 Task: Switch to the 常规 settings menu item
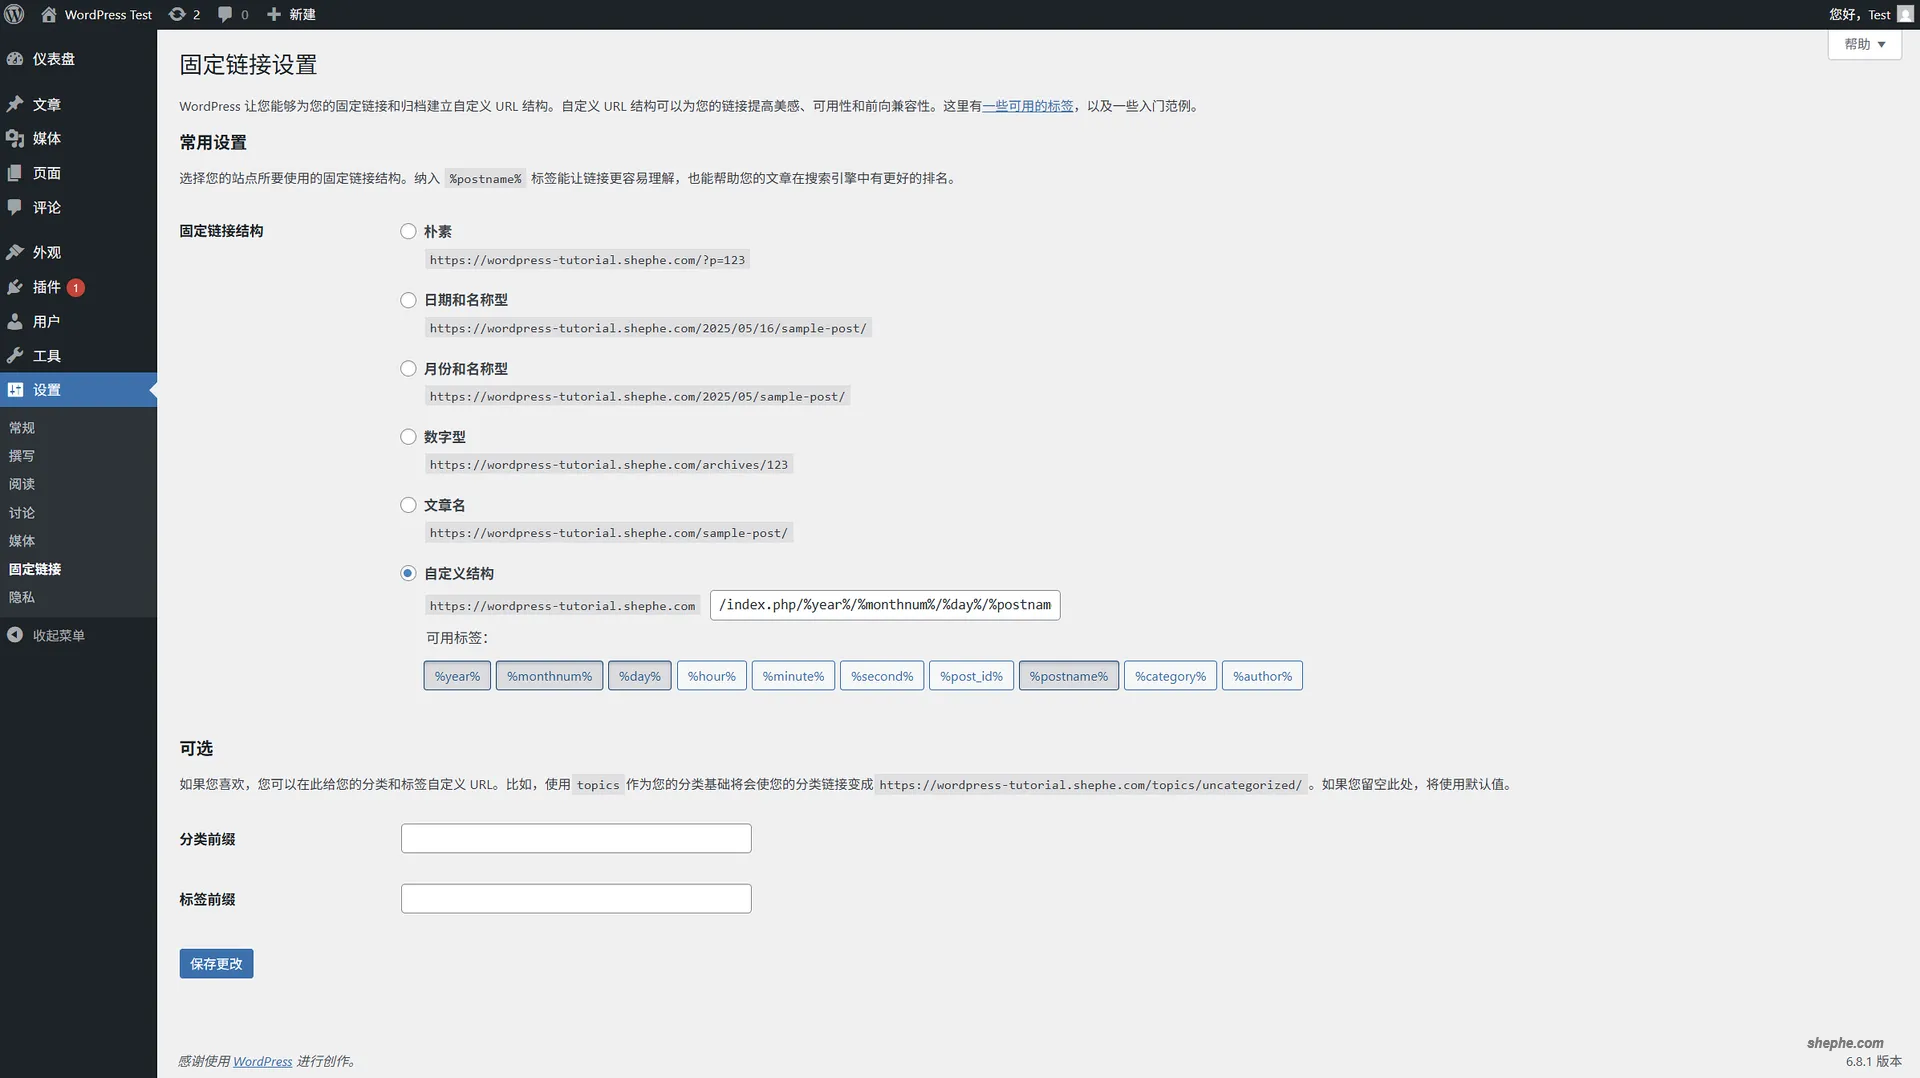tap(22, 427)
